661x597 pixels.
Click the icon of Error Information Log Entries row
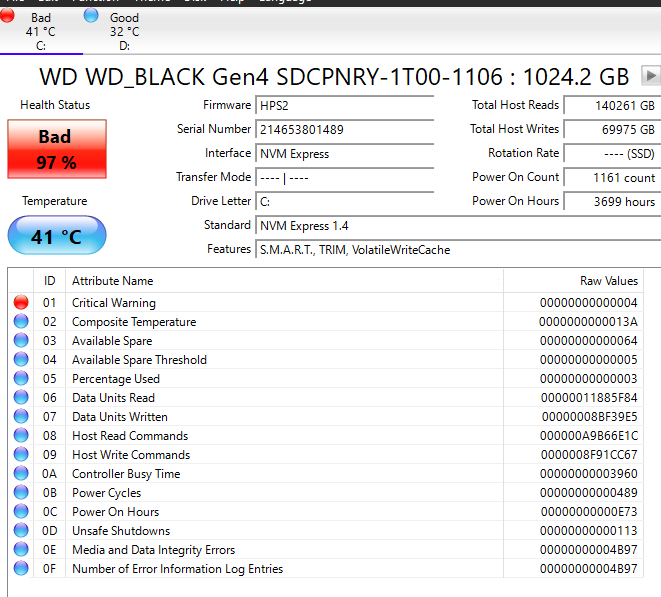[21, 568]
